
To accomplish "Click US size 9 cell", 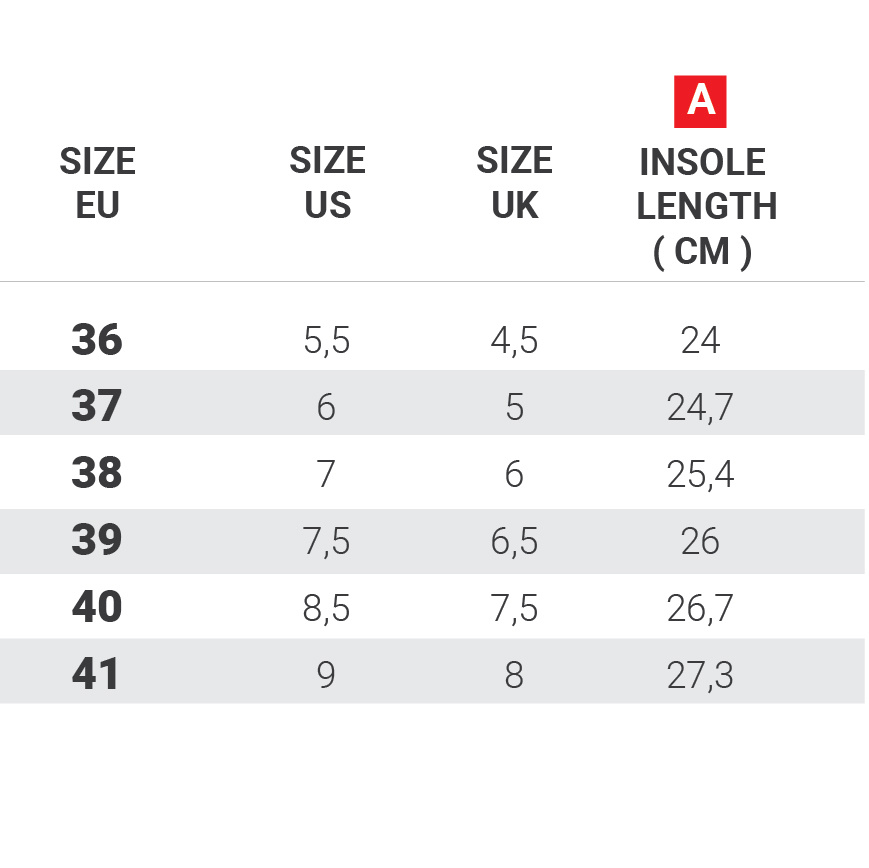I will pos(326,675).
